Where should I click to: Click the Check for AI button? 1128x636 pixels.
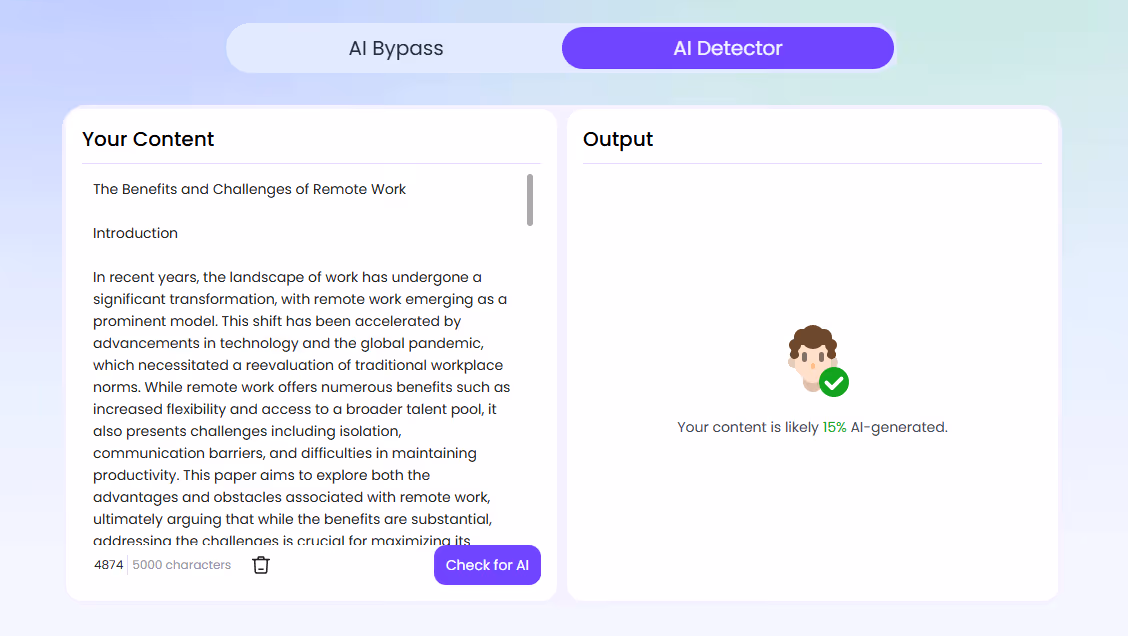pyautogui.click(x=487, y=565)
